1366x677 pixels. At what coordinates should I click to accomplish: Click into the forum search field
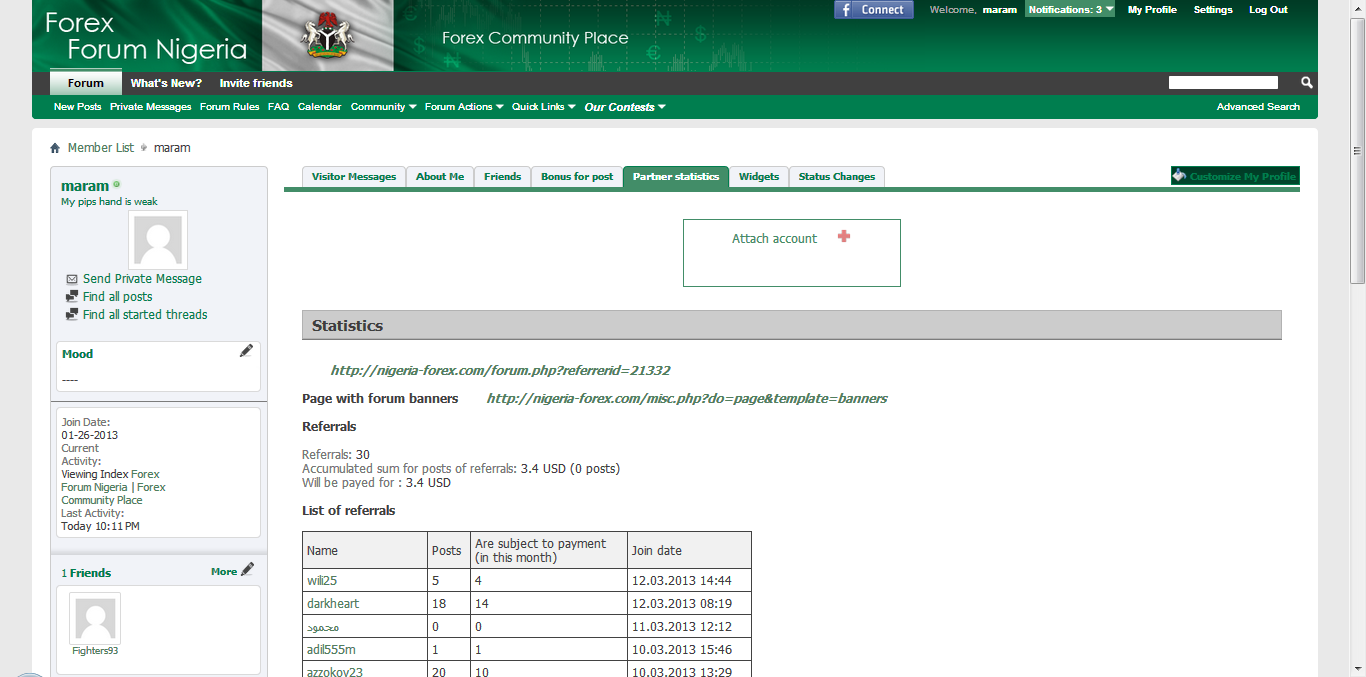coord(1223,83)
